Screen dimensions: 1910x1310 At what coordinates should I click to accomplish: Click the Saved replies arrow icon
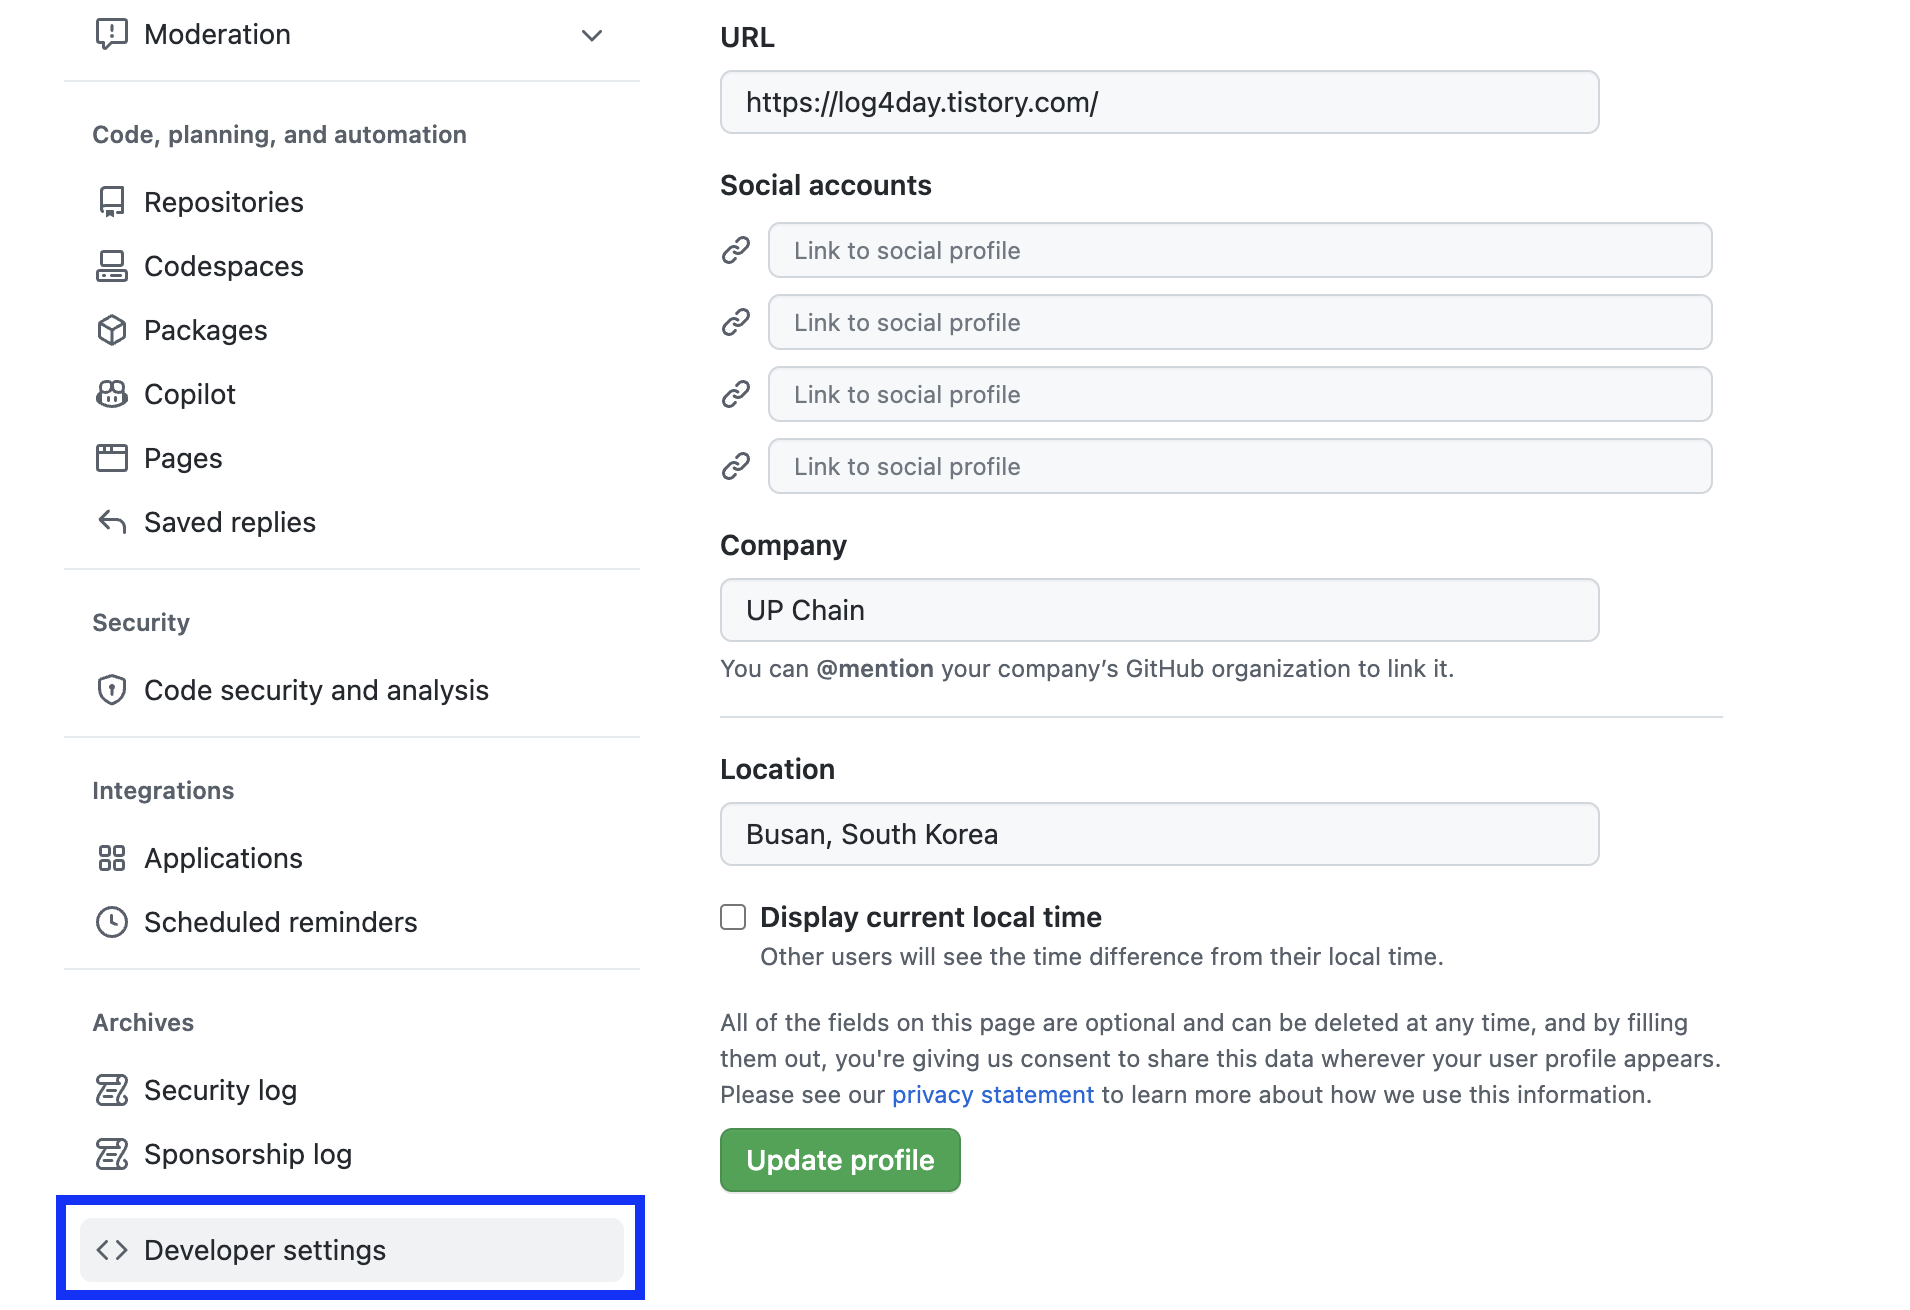point(111,522)
